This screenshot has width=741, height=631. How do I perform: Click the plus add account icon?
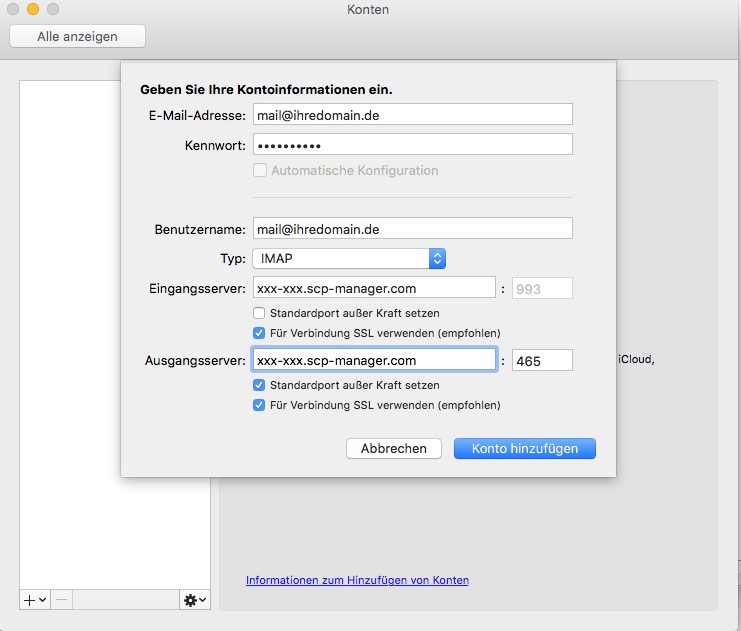(x=29, y=599)
